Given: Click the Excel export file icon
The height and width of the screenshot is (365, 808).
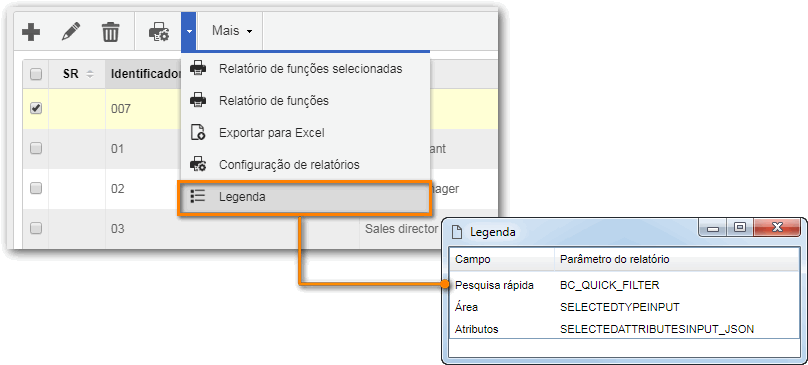Looking at the screenshot, I should click(x=198, y=132).
